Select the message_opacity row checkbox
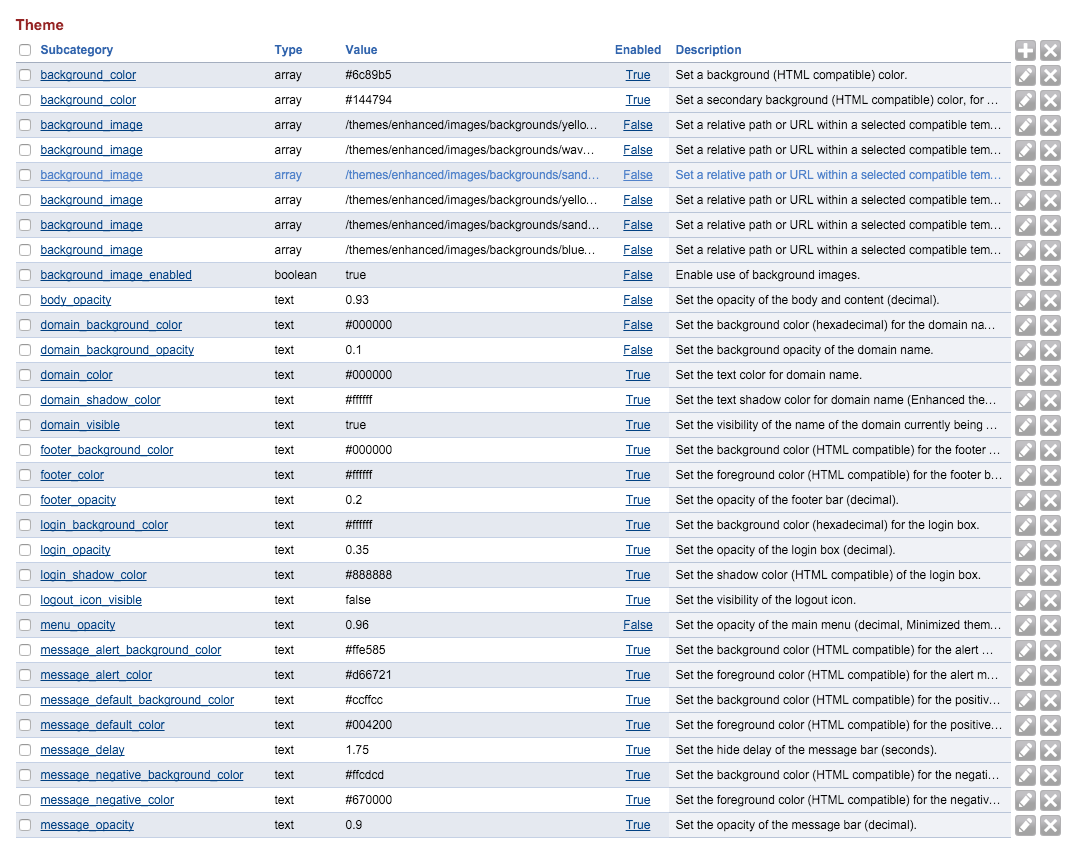 pyautogui.click(x=25, y=824)
